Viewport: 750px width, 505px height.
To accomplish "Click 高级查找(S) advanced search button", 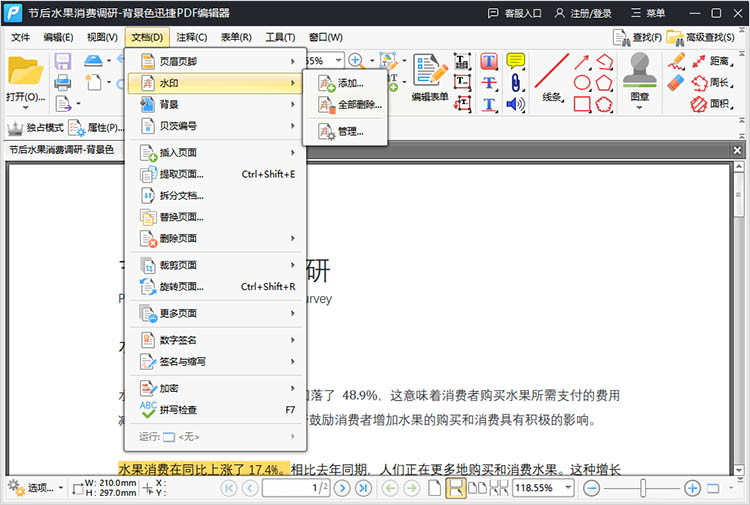I will 700,37.
